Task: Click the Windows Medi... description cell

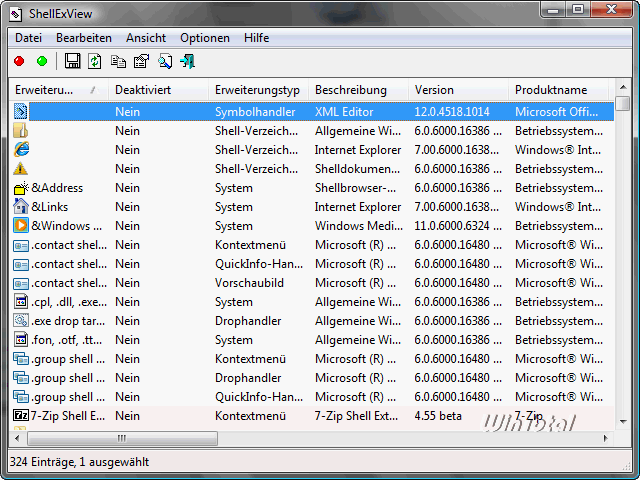Action: (358, 226)
